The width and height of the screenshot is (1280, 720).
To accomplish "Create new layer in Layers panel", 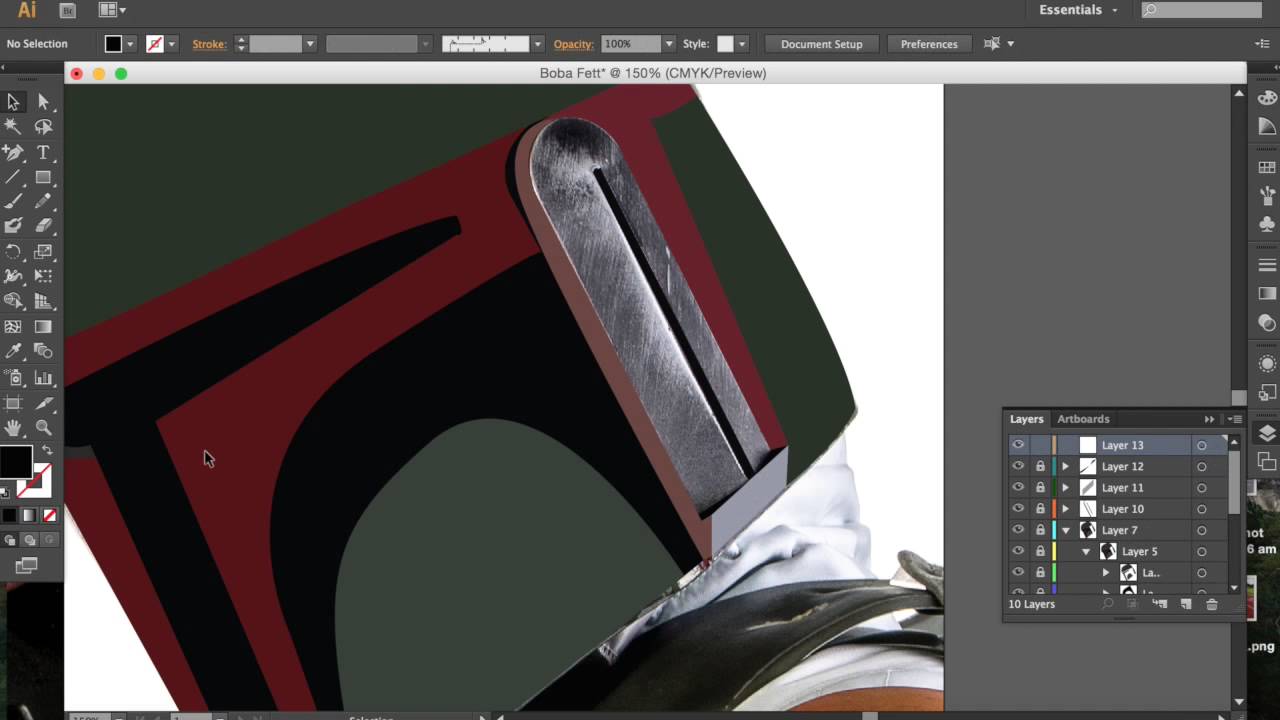I will pyautogui.click(x=1186, y=604).
